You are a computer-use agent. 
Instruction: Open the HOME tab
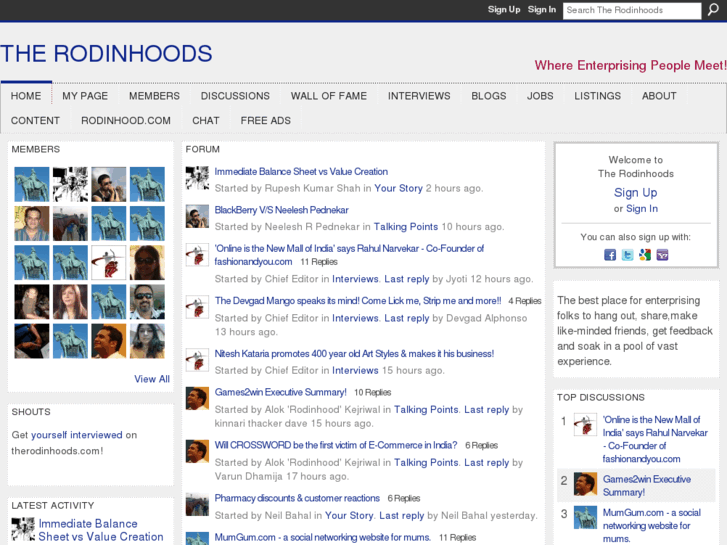[26, 96]
